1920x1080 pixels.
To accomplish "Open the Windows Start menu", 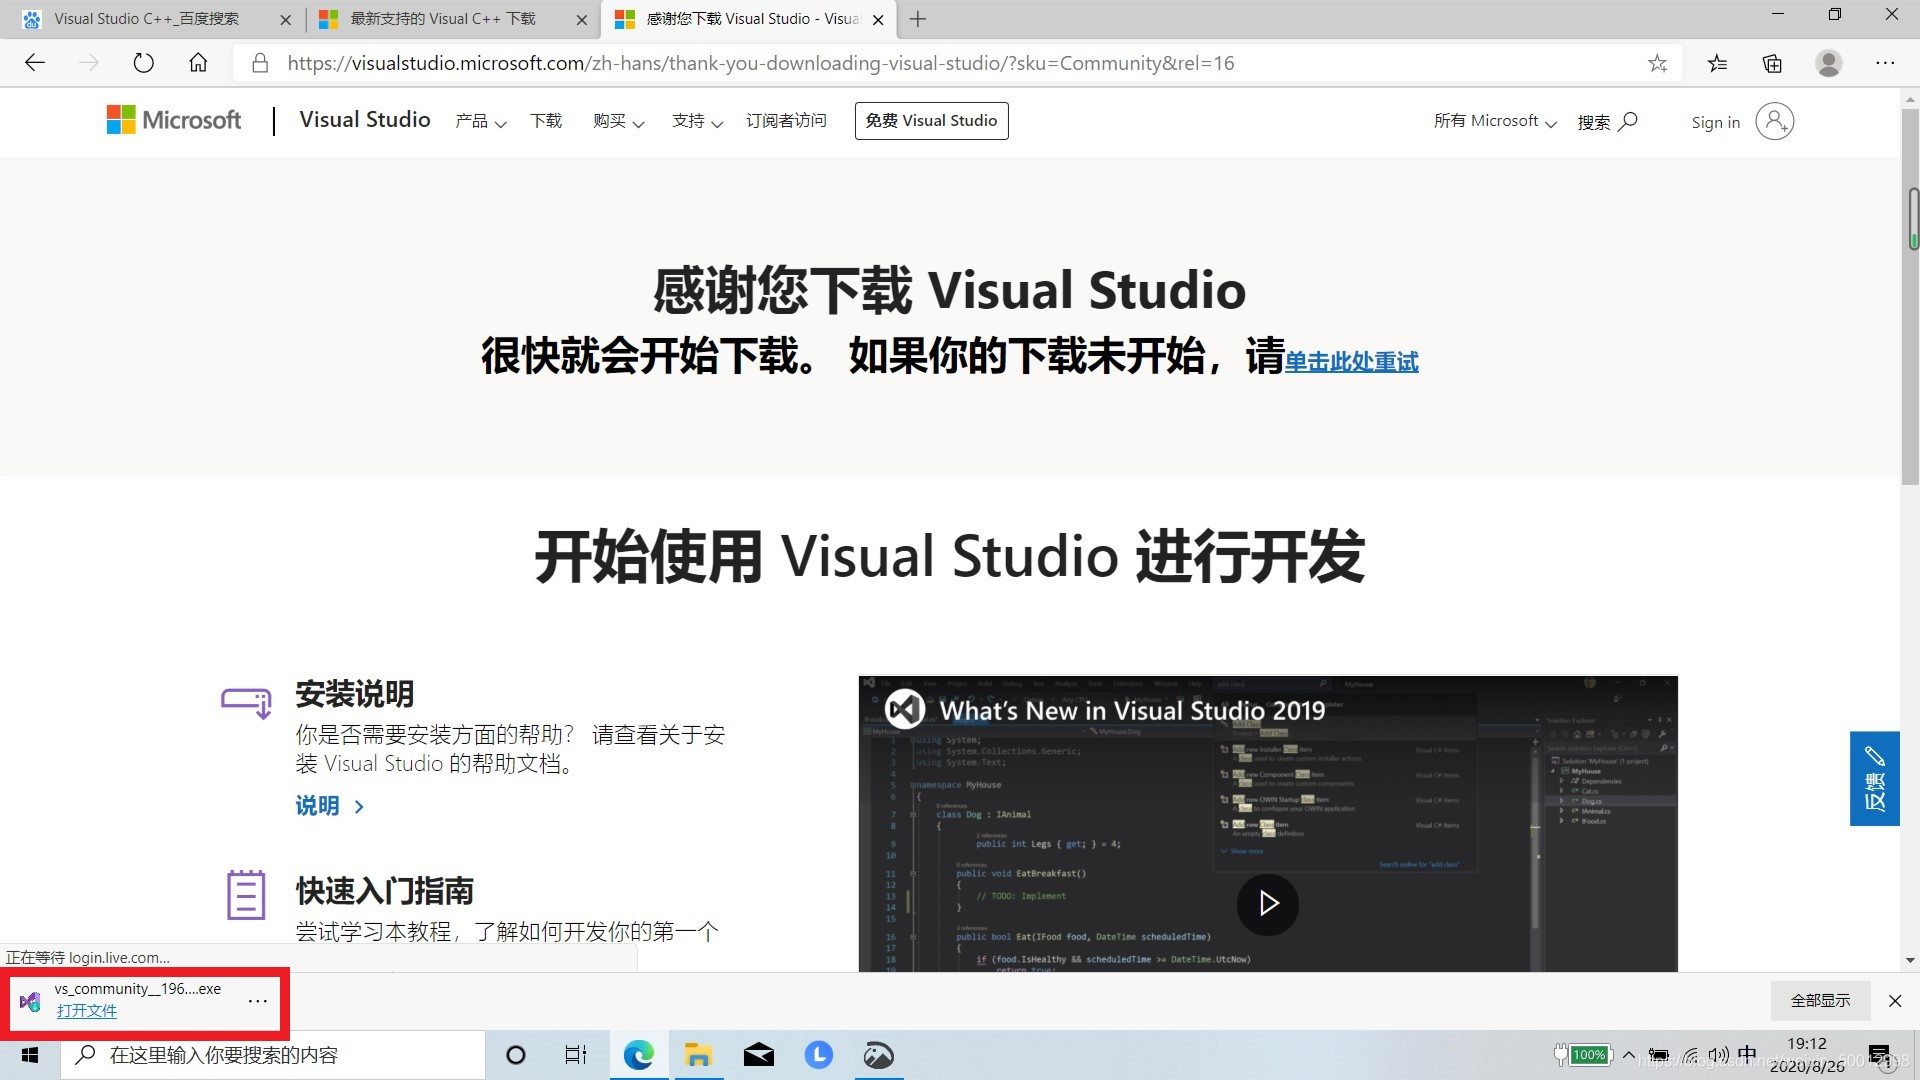I will click(30, 1055).
